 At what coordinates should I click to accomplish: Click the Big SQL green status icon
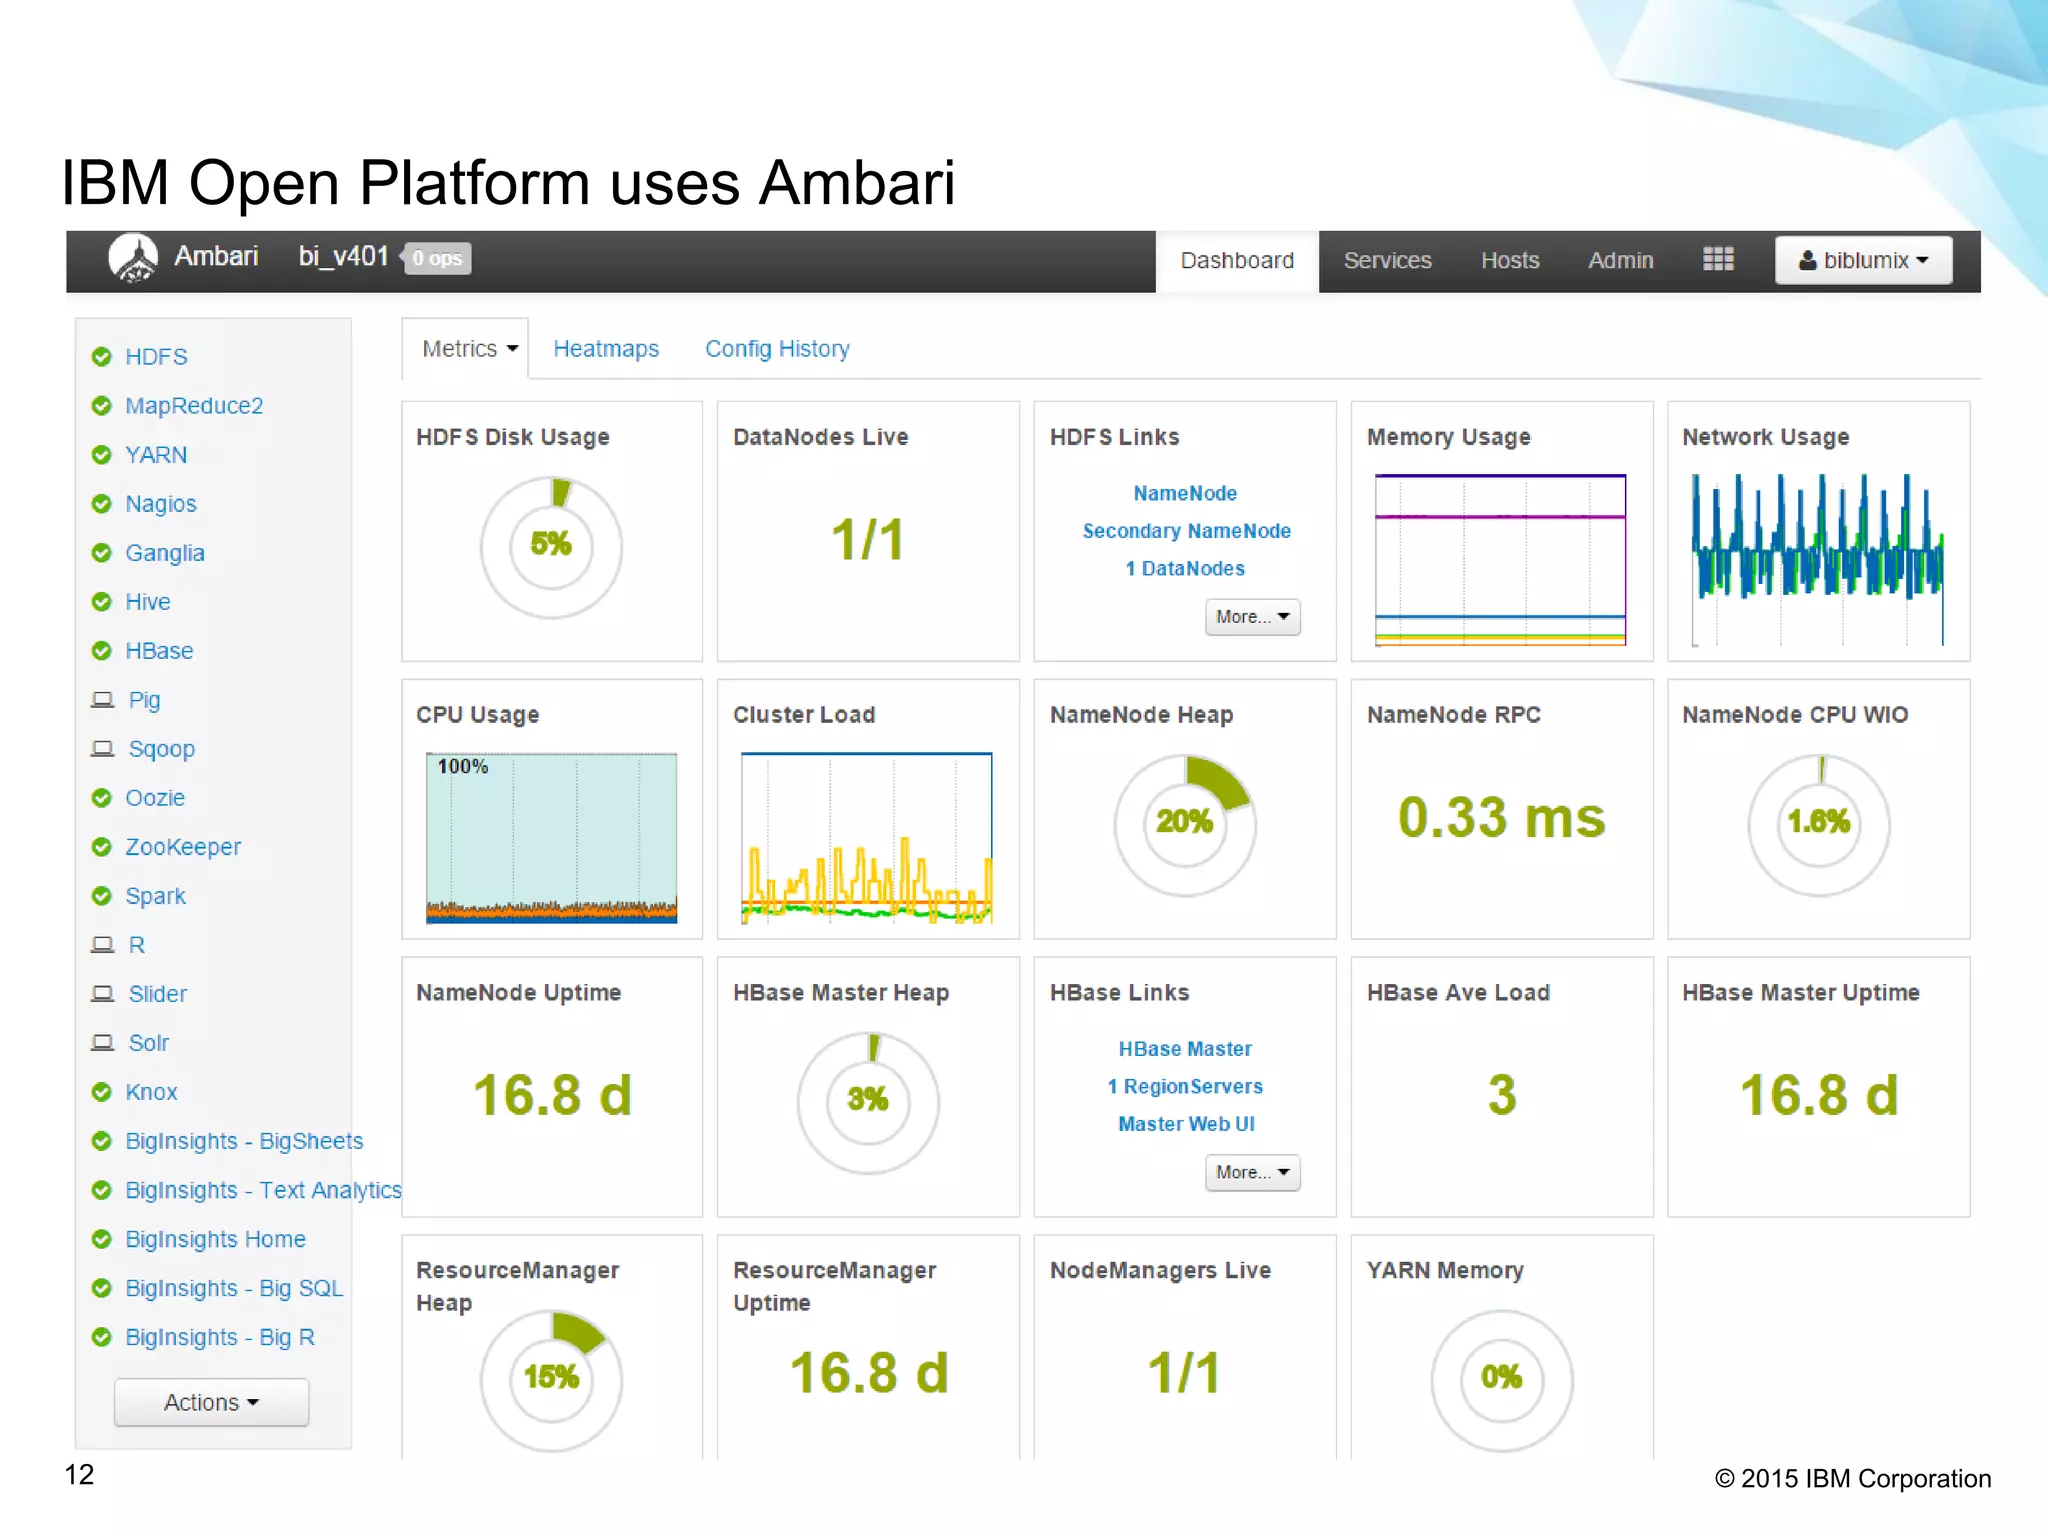click(x=101, y=1288)
